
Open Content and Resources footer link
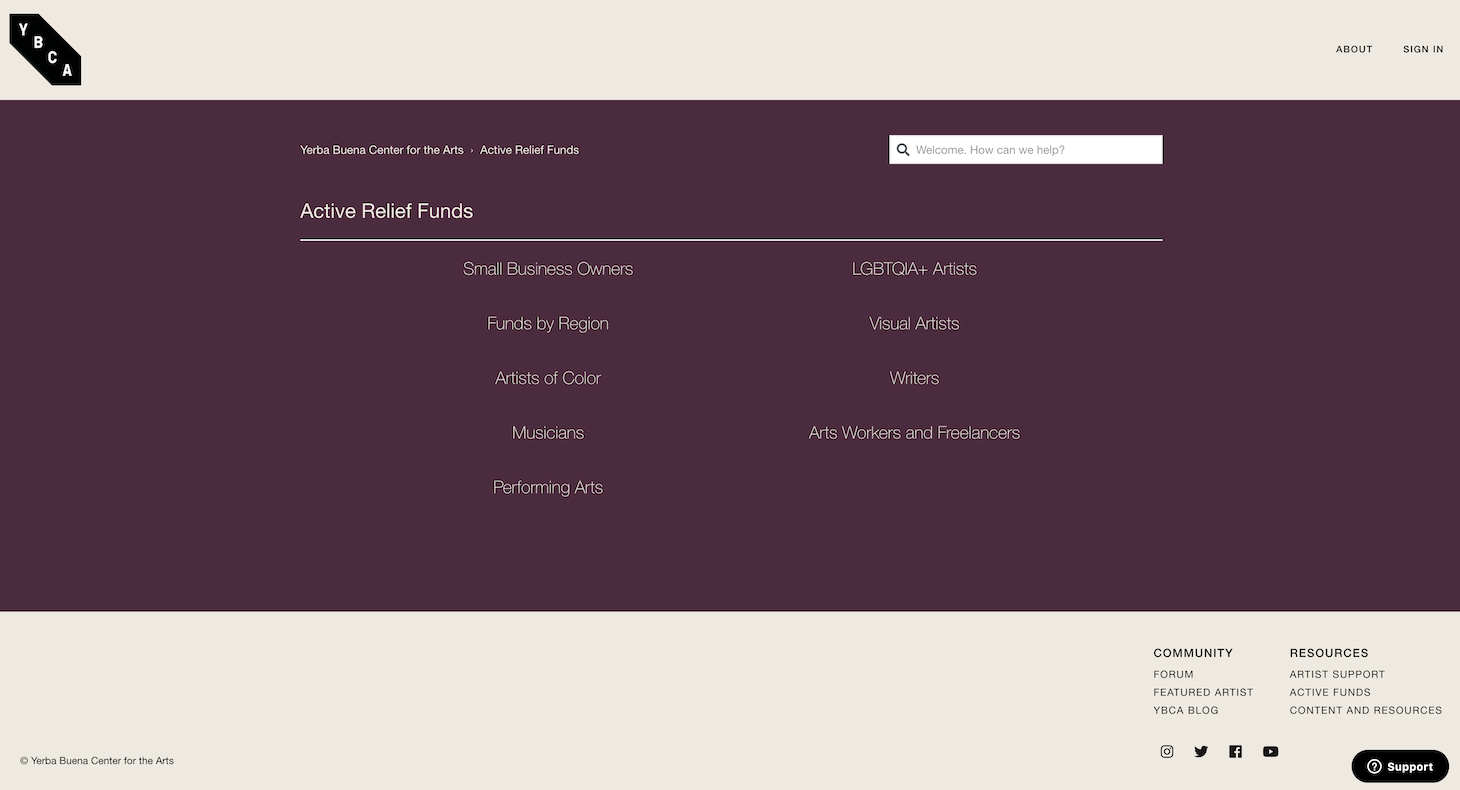(1366, 710)
